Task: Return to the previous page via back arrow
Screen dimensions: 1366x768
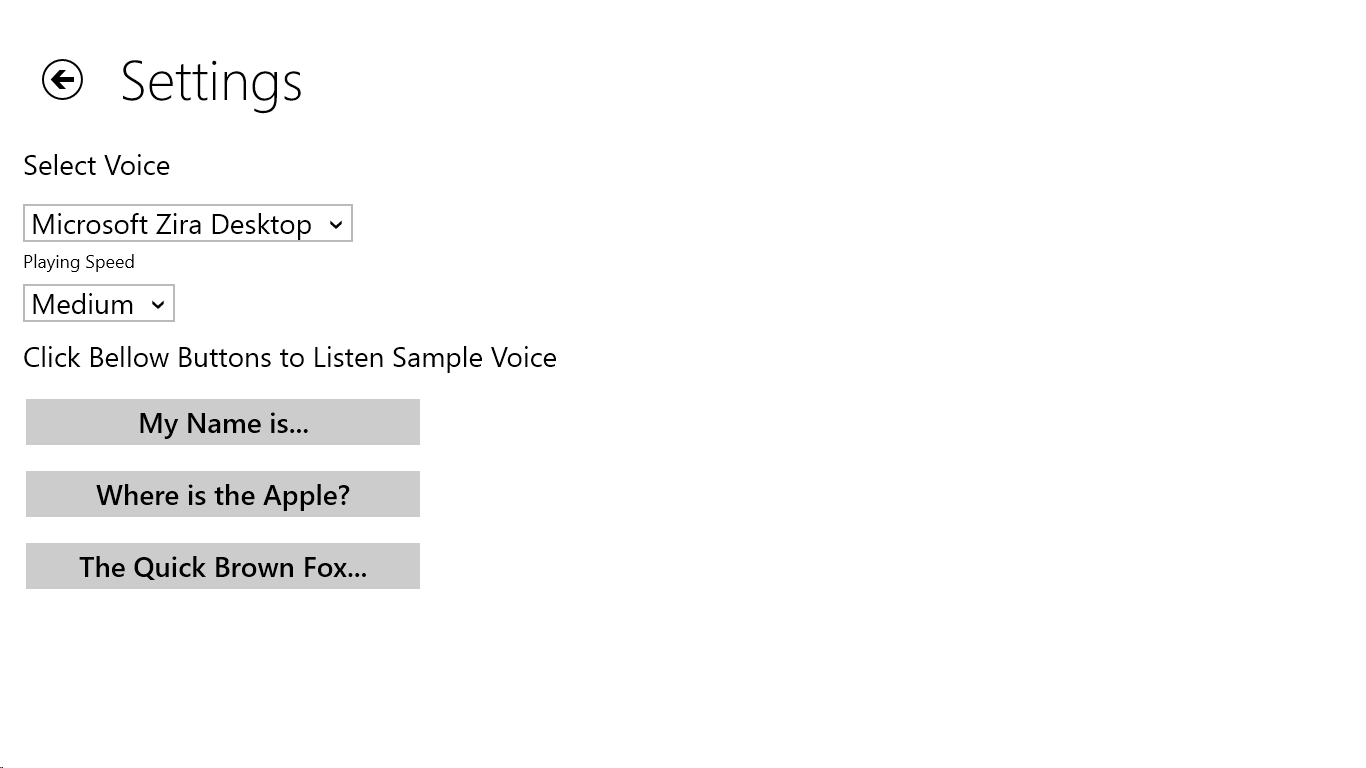Action: point(62,80)
